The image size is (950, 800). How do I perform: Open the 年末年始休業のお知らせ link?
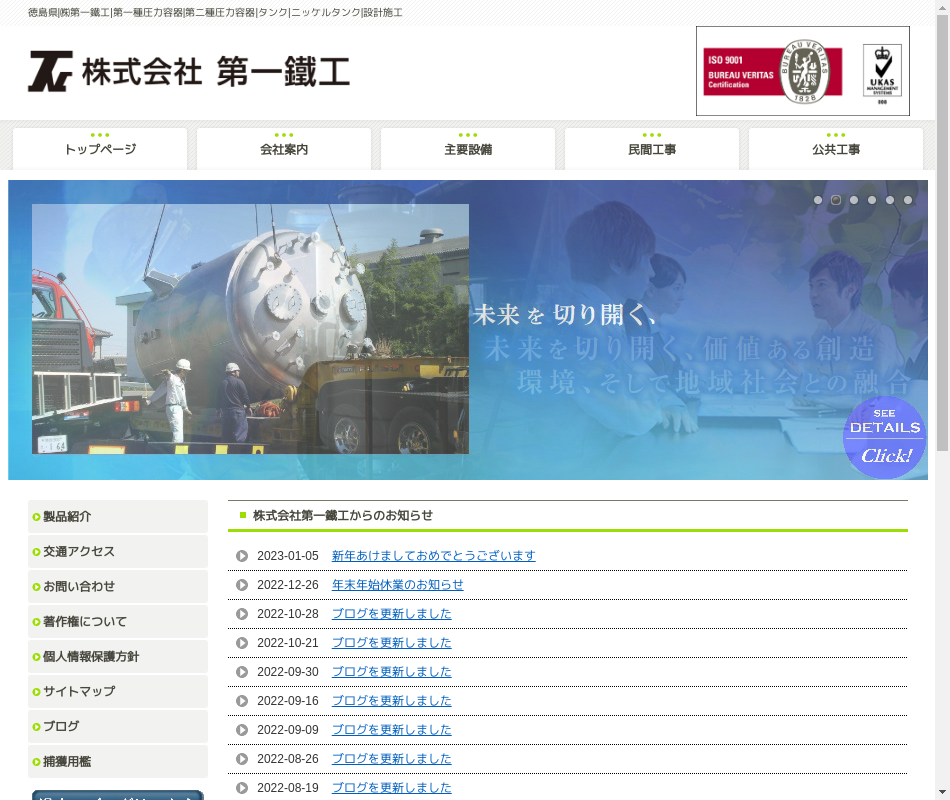397,585
